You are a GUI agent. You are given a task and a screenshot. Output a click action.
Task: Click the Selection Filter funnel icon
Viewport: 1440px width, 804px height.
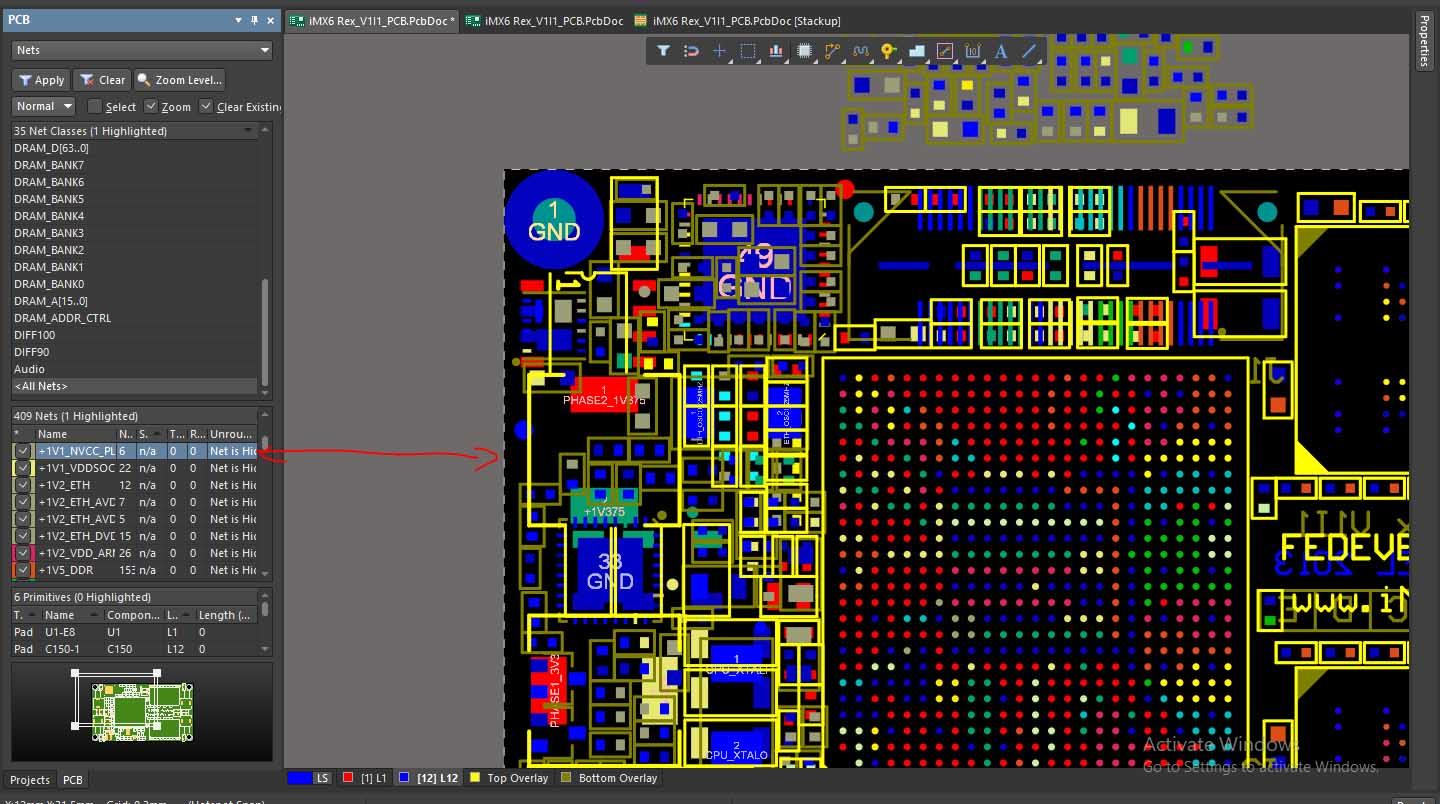coord(663,50)
